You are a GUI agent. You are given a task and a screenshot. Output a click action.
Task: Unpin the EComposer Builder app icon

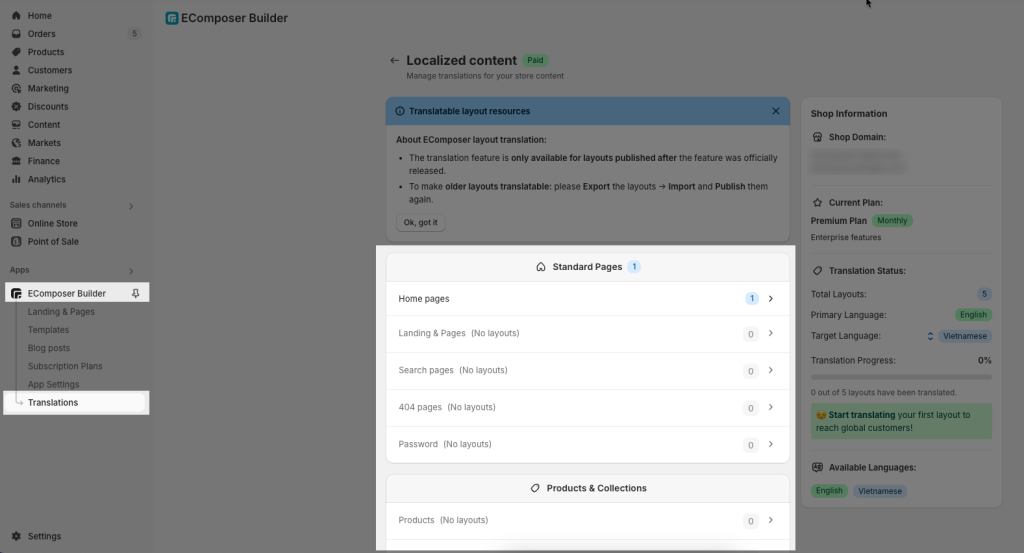[x=135, y=293]
